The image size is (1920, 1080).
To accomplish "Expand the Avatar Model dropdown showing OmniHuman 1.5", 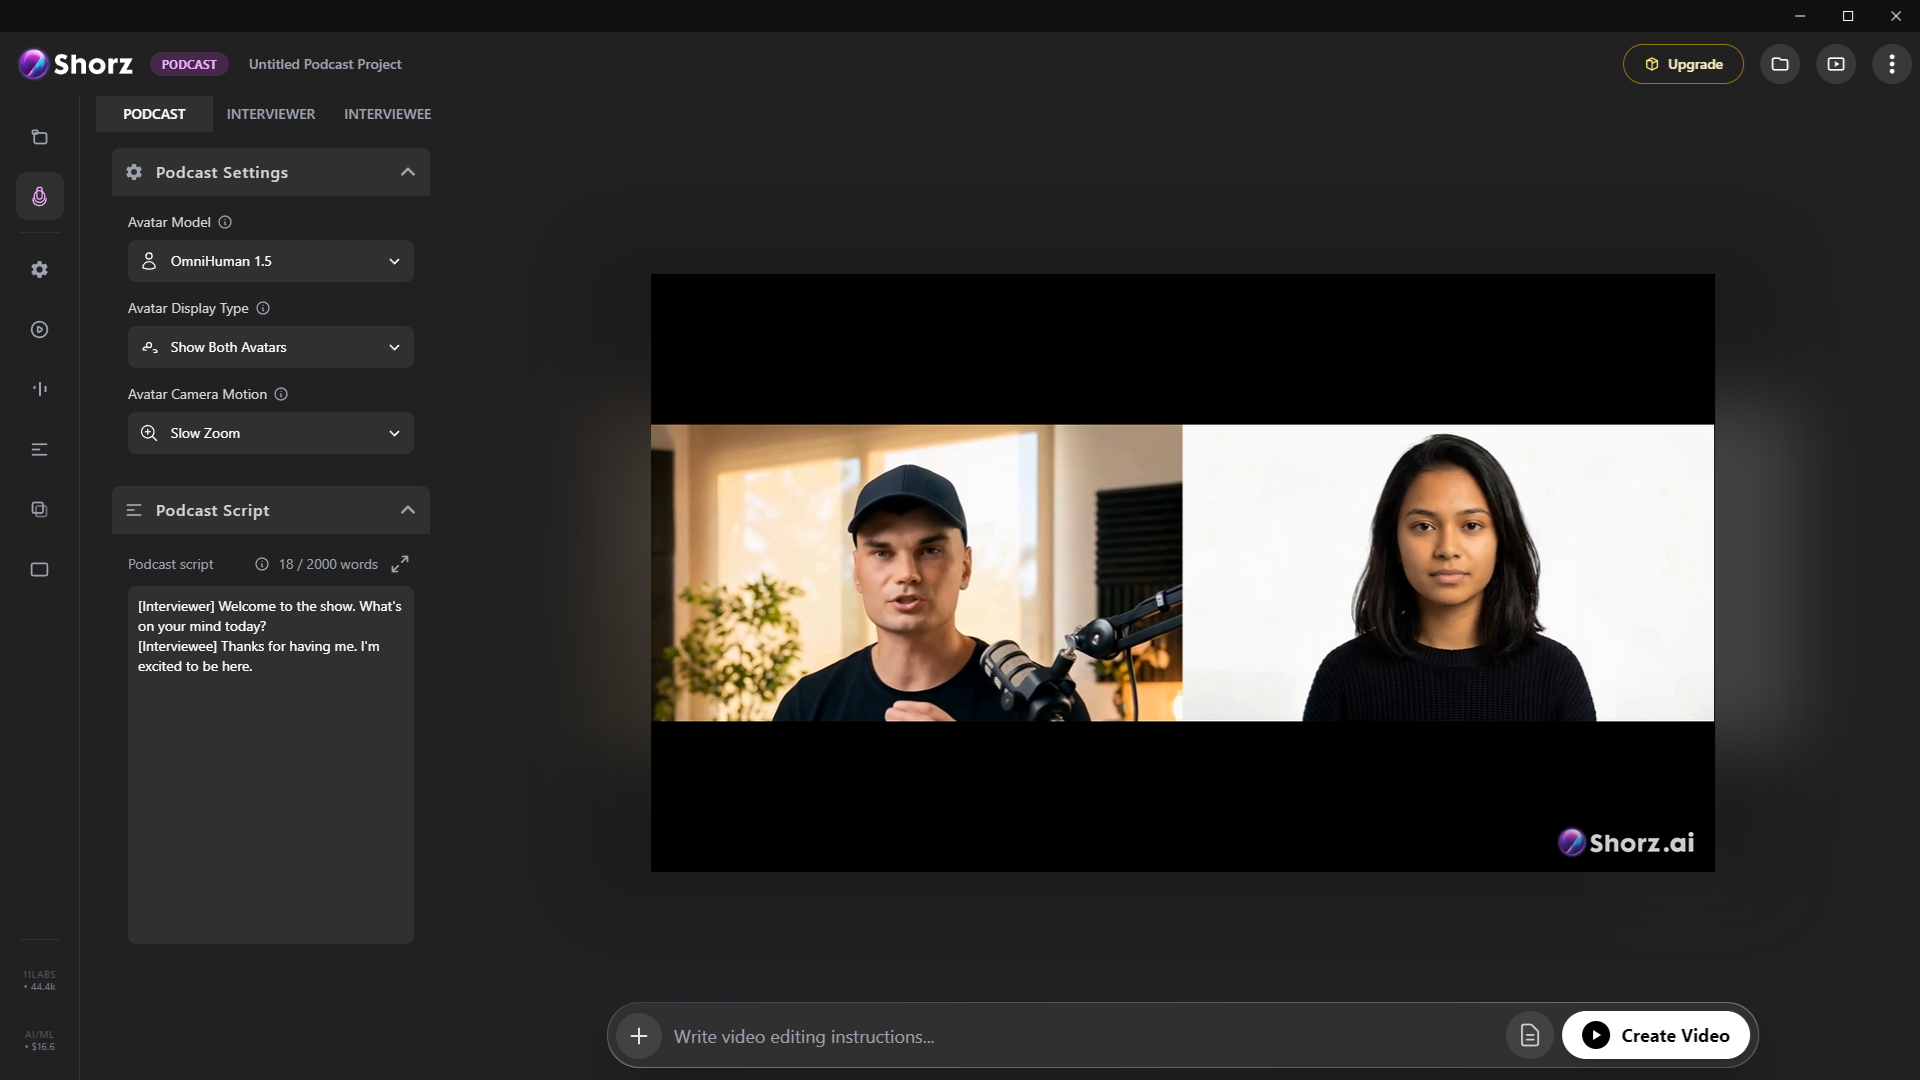I will (x=270, y=261).
